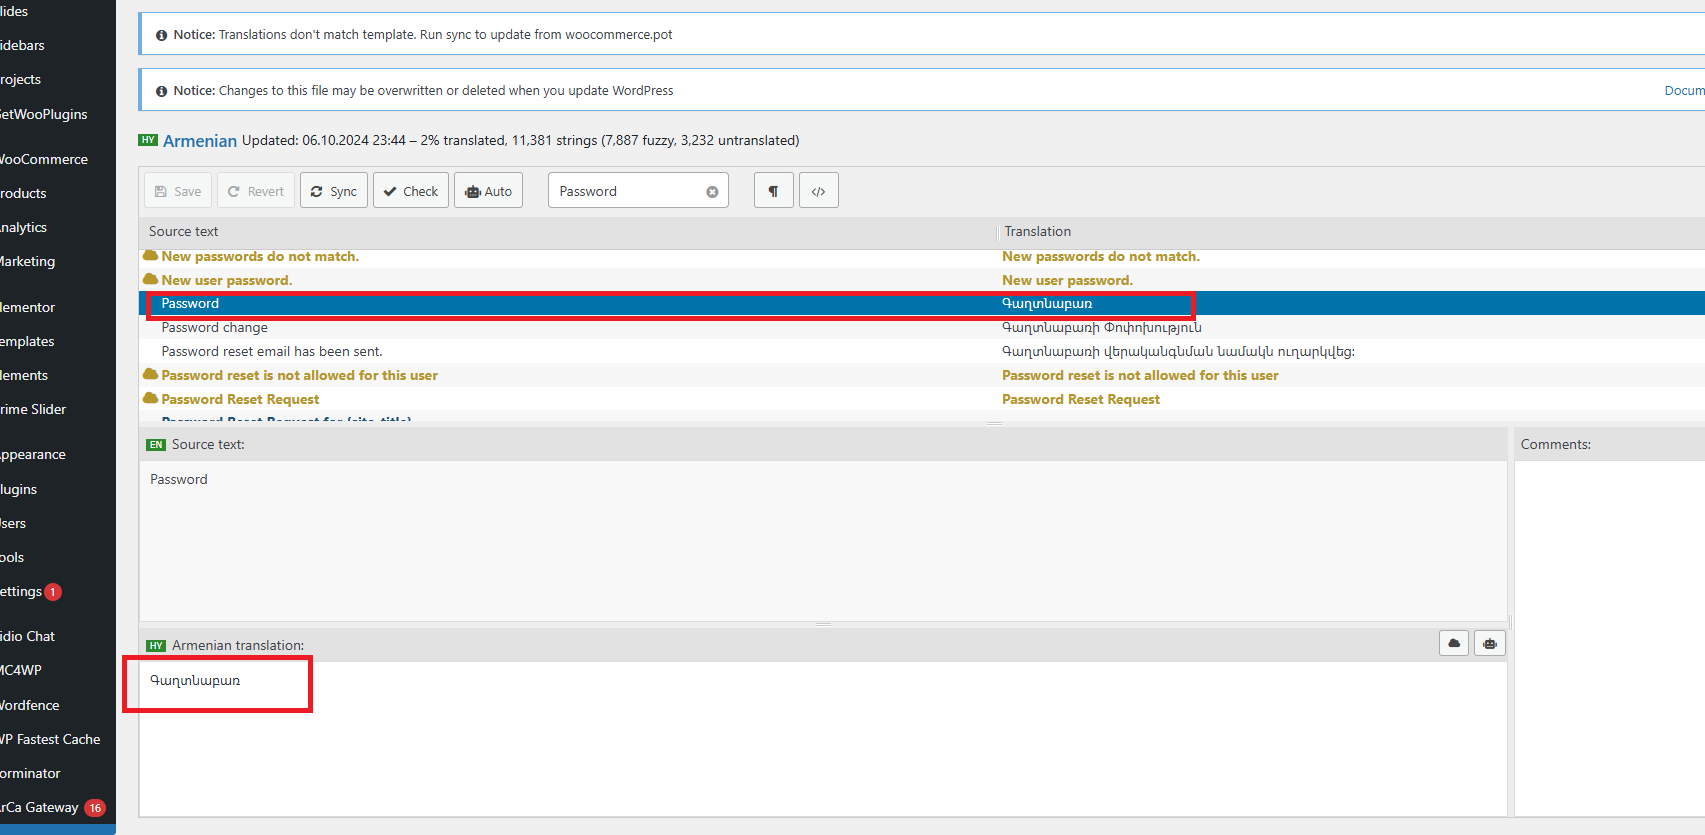Open Prime Slider sidebar item
The width and height of the screenshot is (1705, 835).
tap(33, 409)
